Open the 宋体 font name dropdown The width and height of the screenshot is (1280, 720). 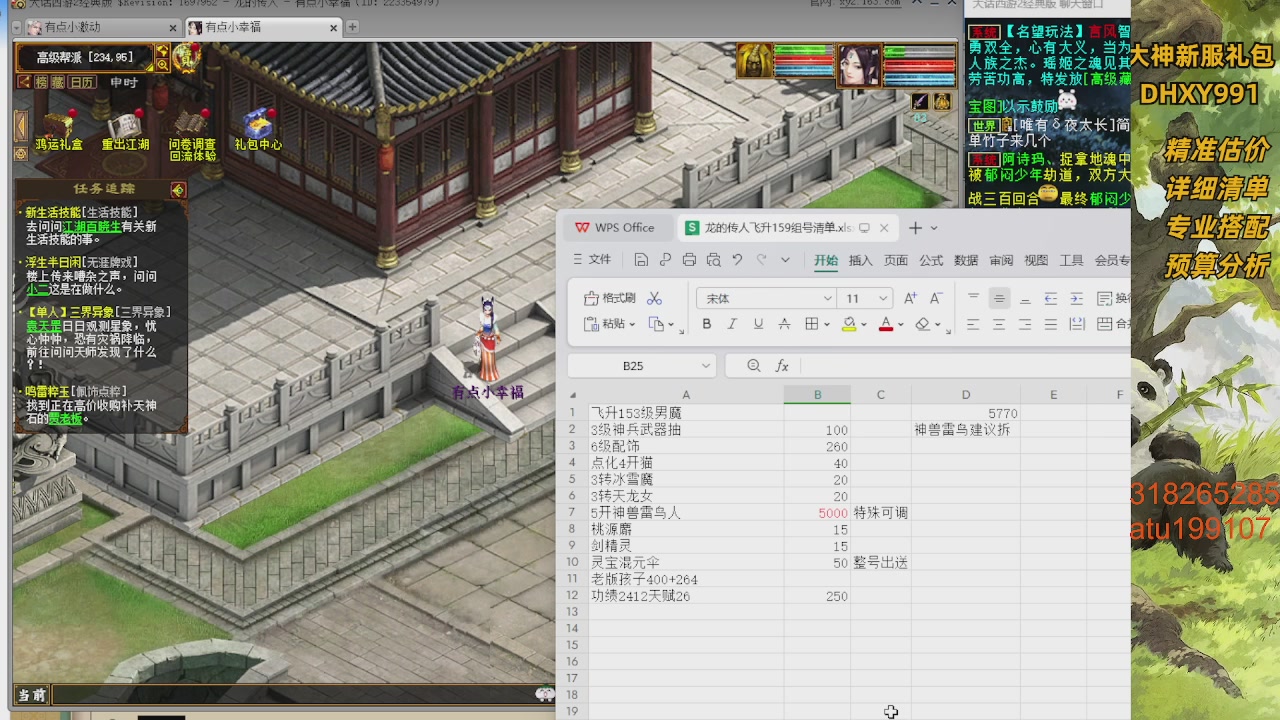[827, 298]
